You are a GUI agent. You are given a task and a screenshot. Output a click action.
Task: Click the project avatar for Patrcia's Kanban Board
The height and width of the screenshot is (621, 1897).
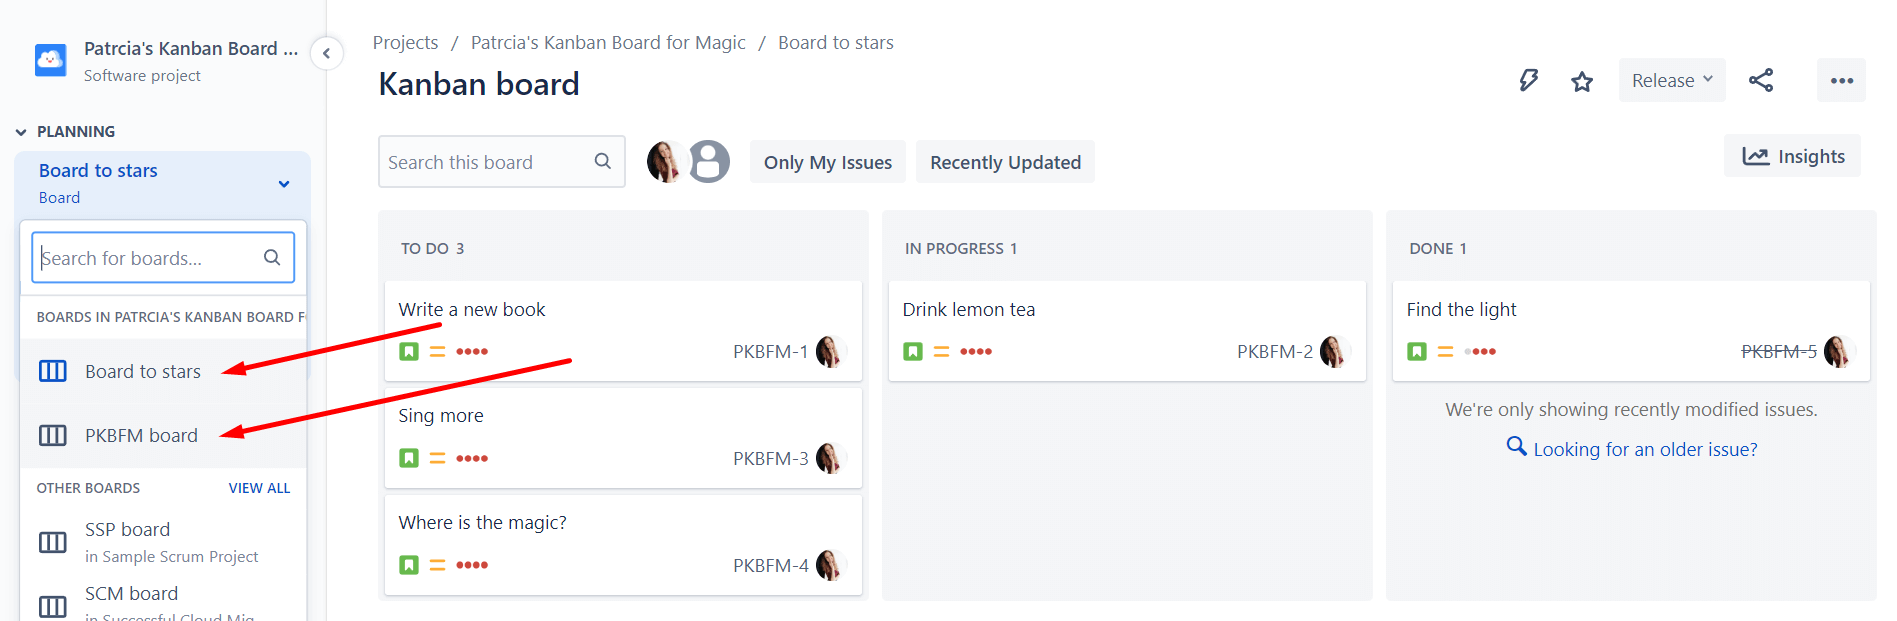coord(50,60)
